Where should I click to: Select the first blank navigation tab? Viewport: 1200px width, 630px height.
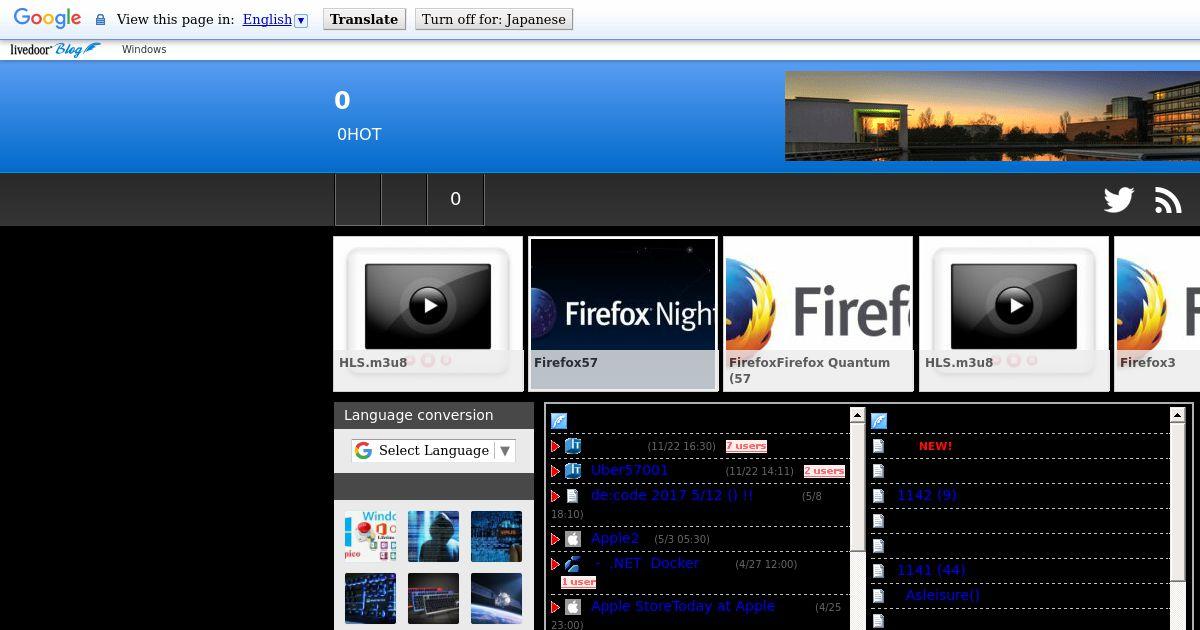pos(358,199)
